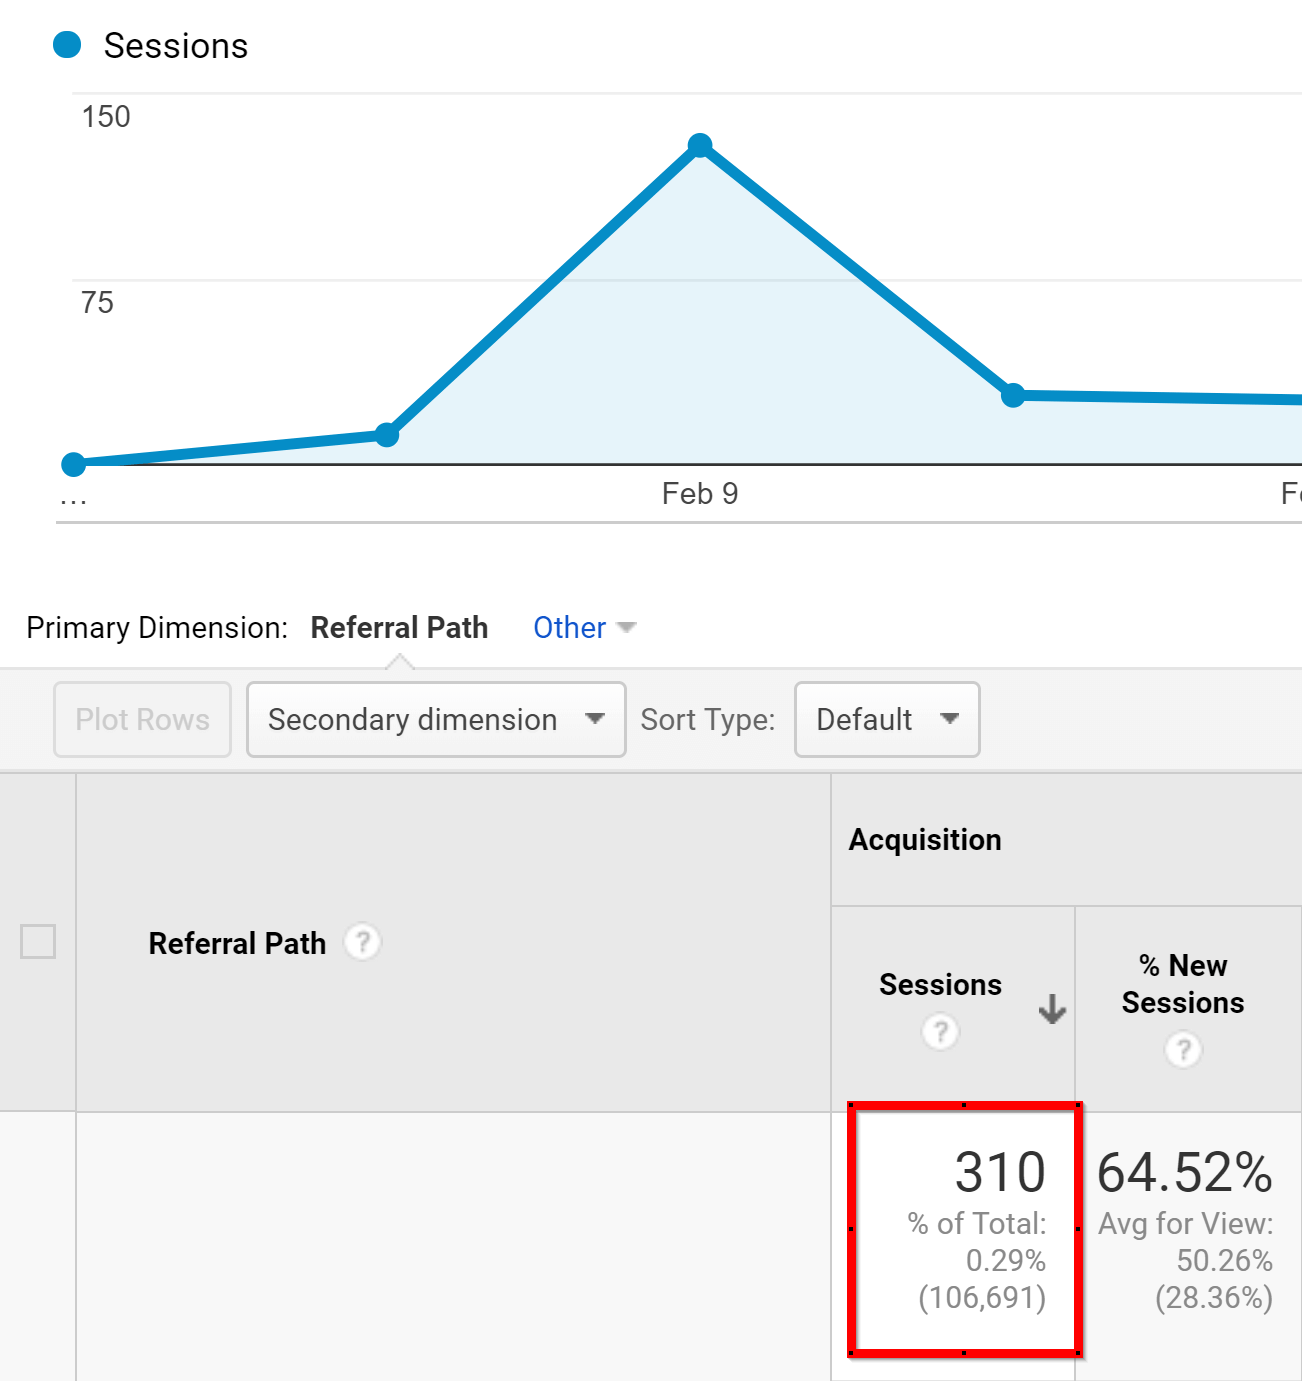Open the % New Sessions help tooltip

tap(1183, 1050)
